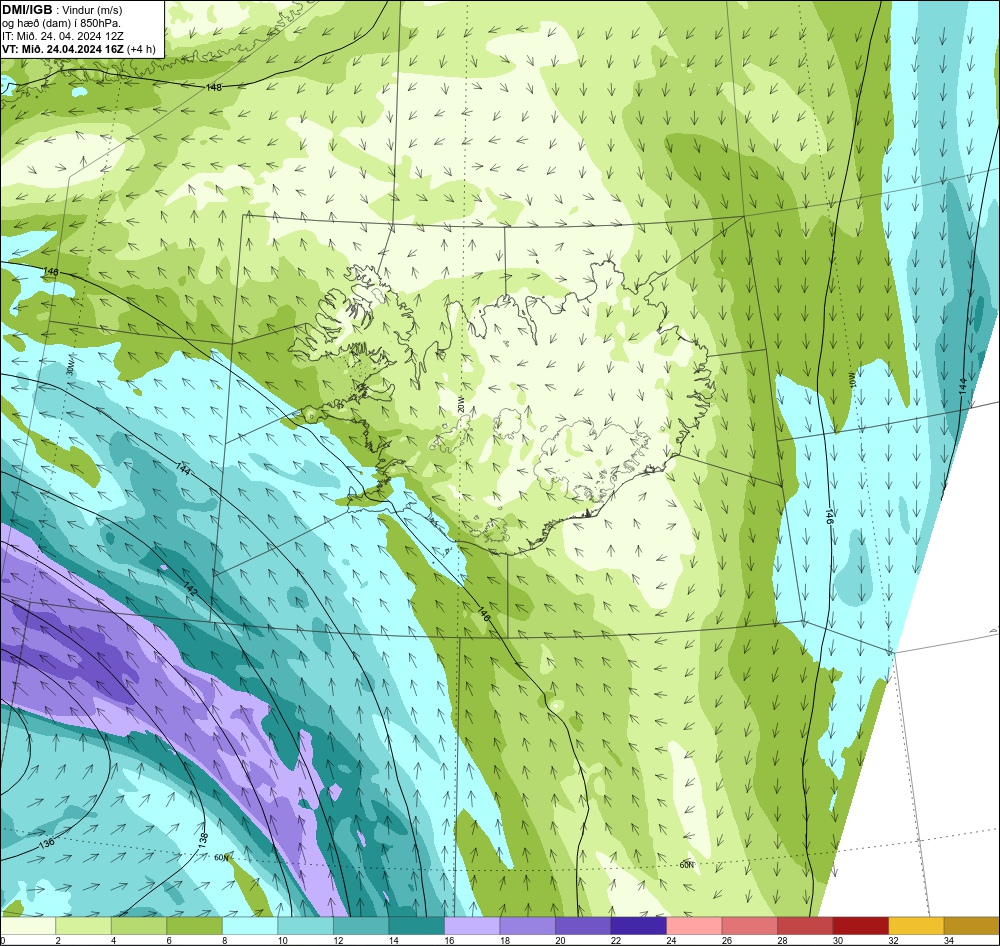Choose the dark gold above-34 m/s legend swatch
This screenshot has width=1000, height=946.
(971, 925)
